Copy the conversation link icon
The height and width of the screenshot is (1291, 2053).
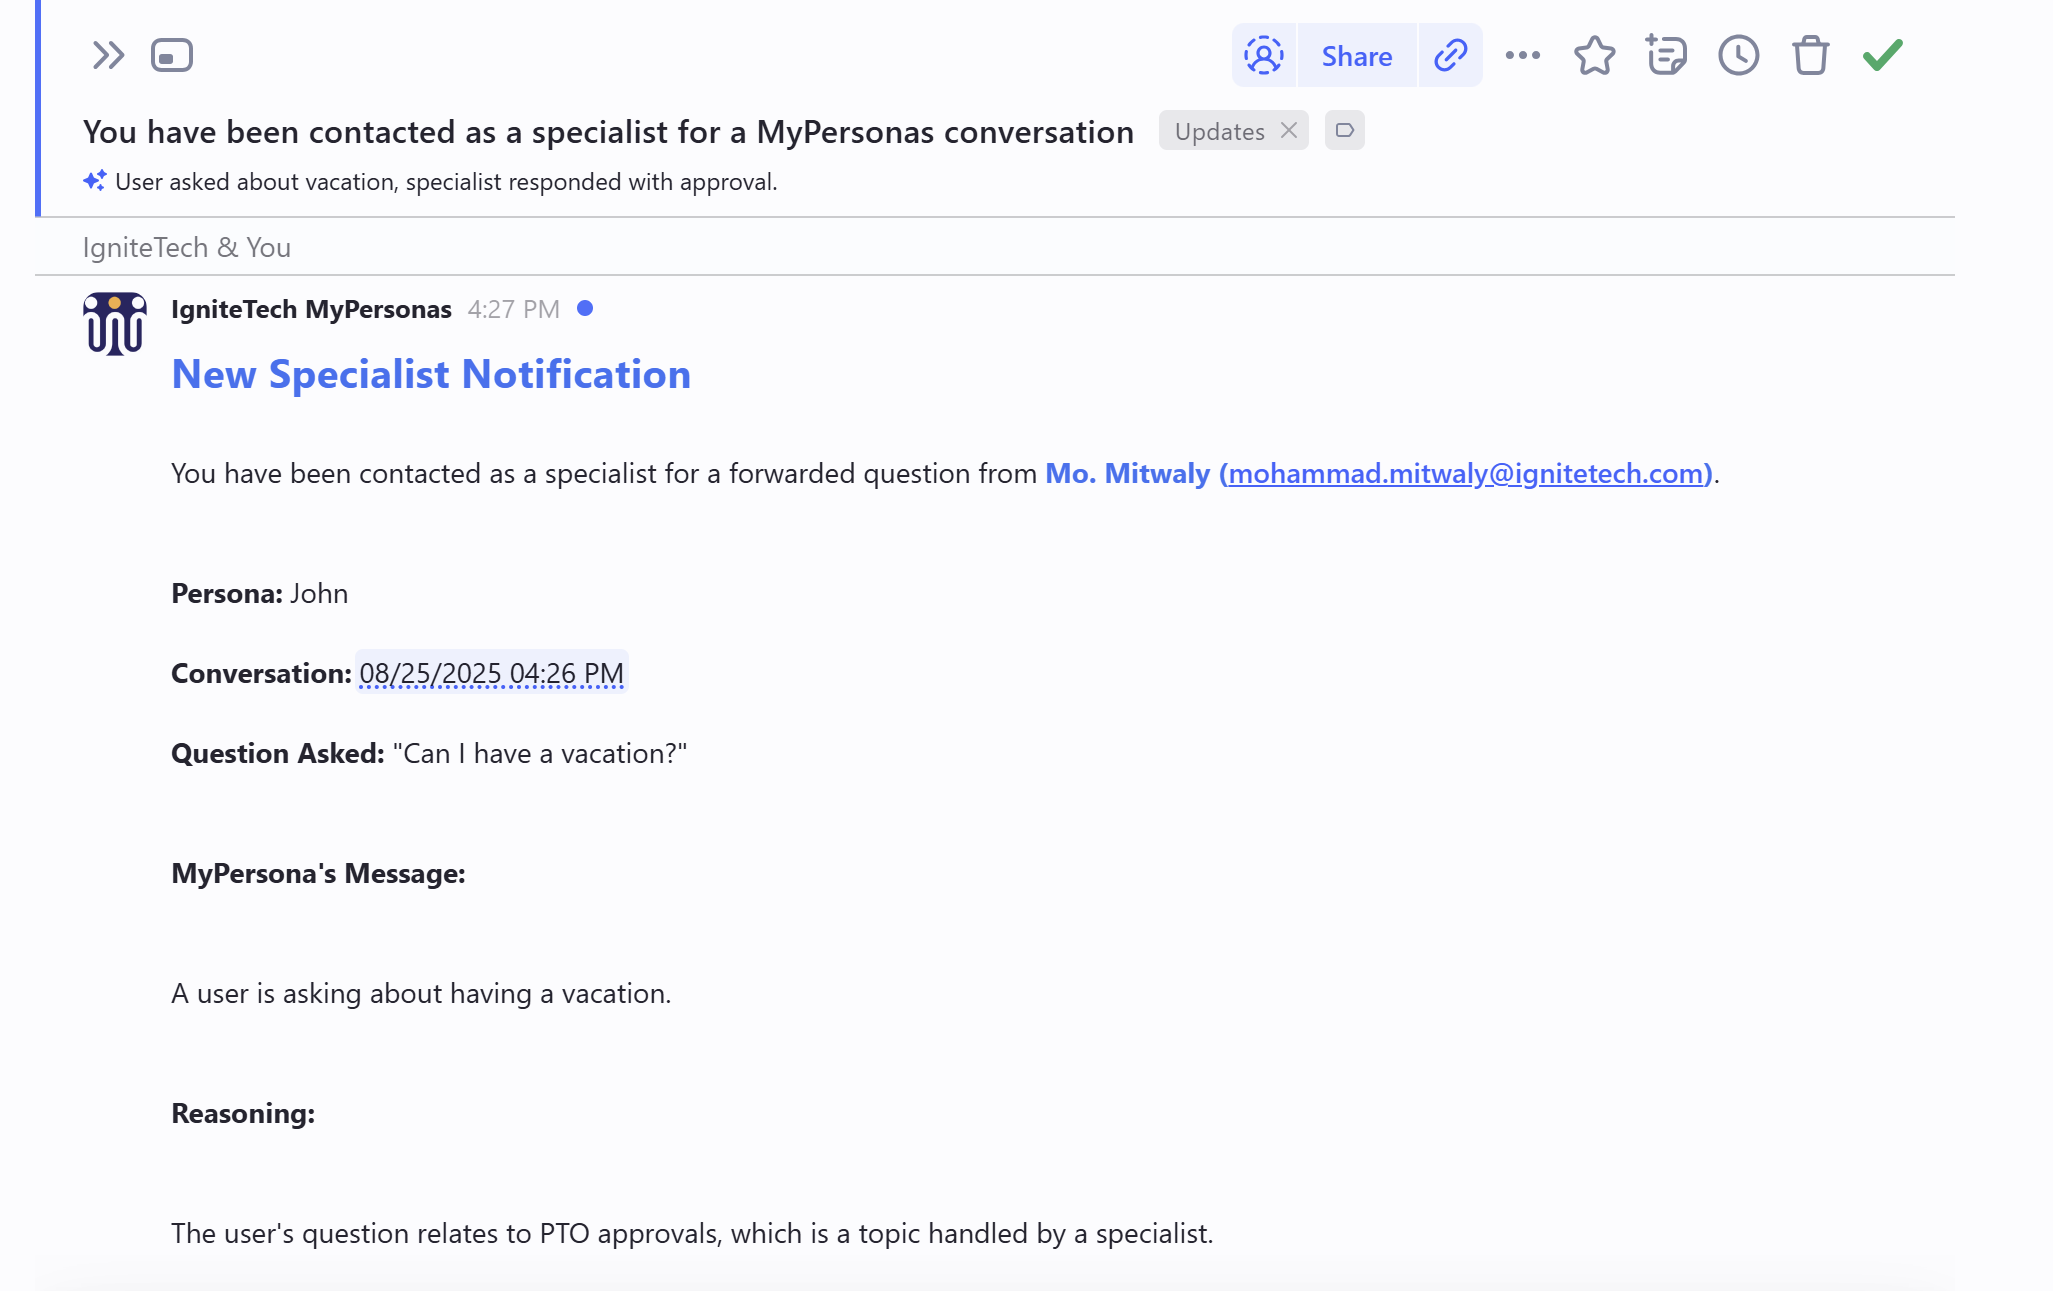tap(1450, 55)
